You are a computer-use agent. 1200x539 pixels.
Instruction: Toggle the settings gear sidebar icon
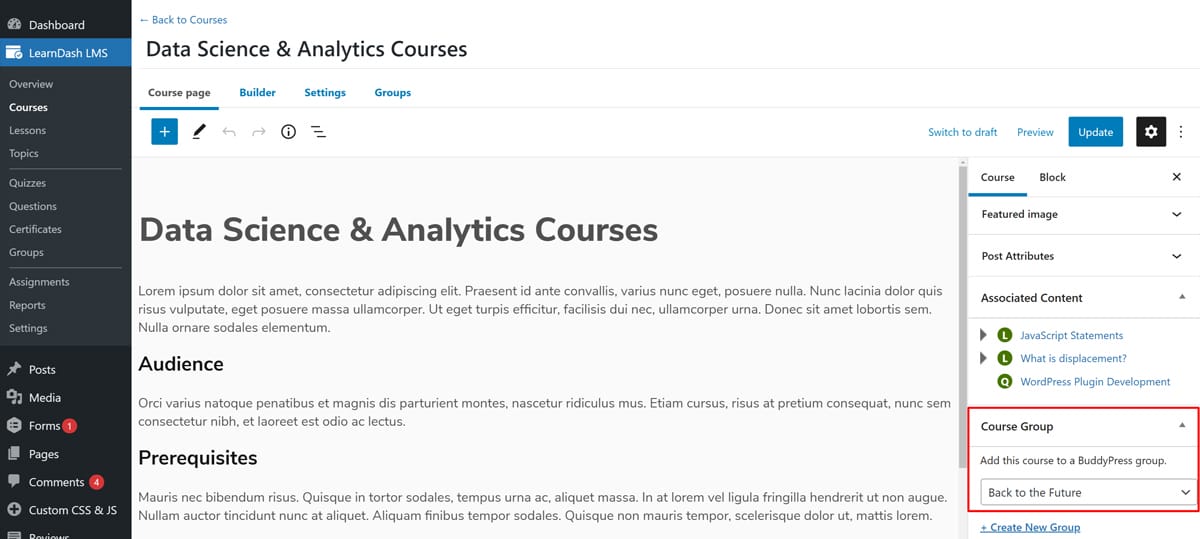click(x=1150, y=131)
